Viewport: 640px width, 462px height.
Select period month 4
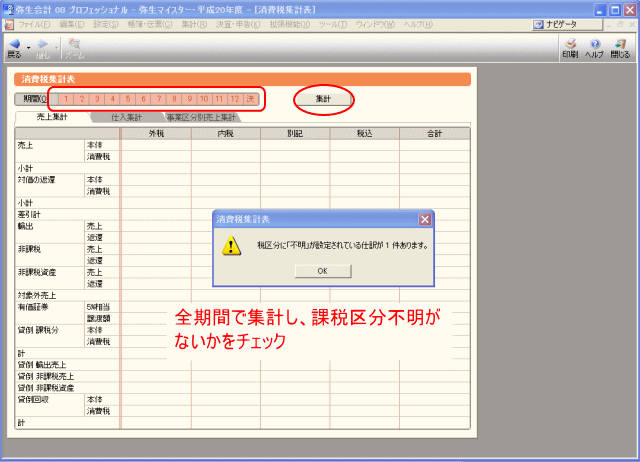[113, 99]
